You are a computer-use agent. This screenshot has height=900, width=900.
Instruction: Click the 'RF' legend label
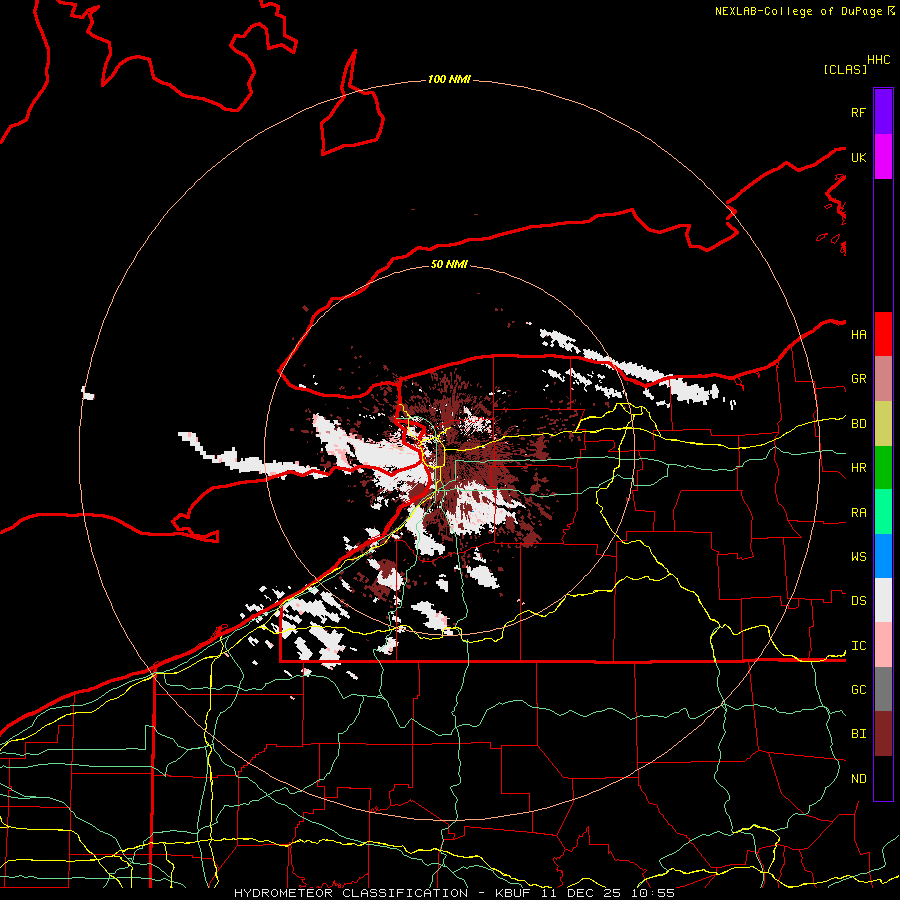pyautogui.click(x=858, y=112)
